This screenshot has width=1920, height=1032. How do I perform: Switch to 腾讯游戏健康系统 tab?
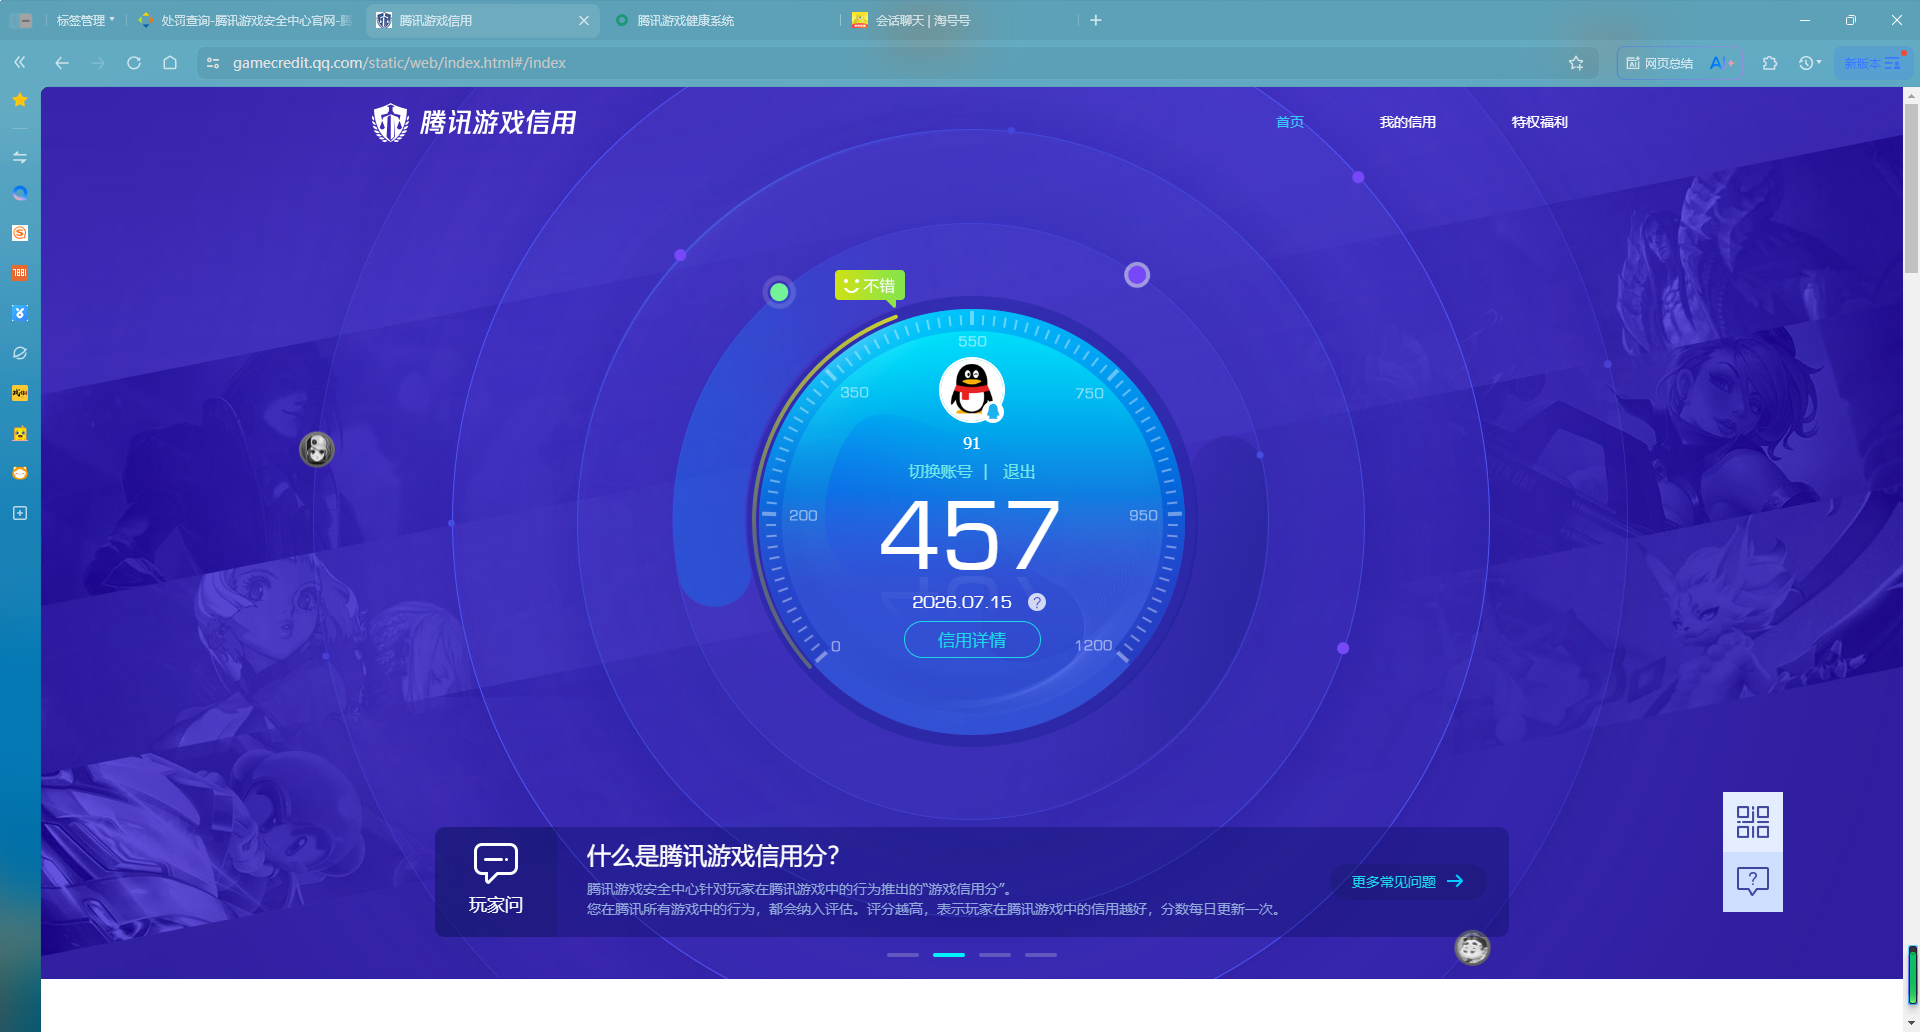coord(720,20)
